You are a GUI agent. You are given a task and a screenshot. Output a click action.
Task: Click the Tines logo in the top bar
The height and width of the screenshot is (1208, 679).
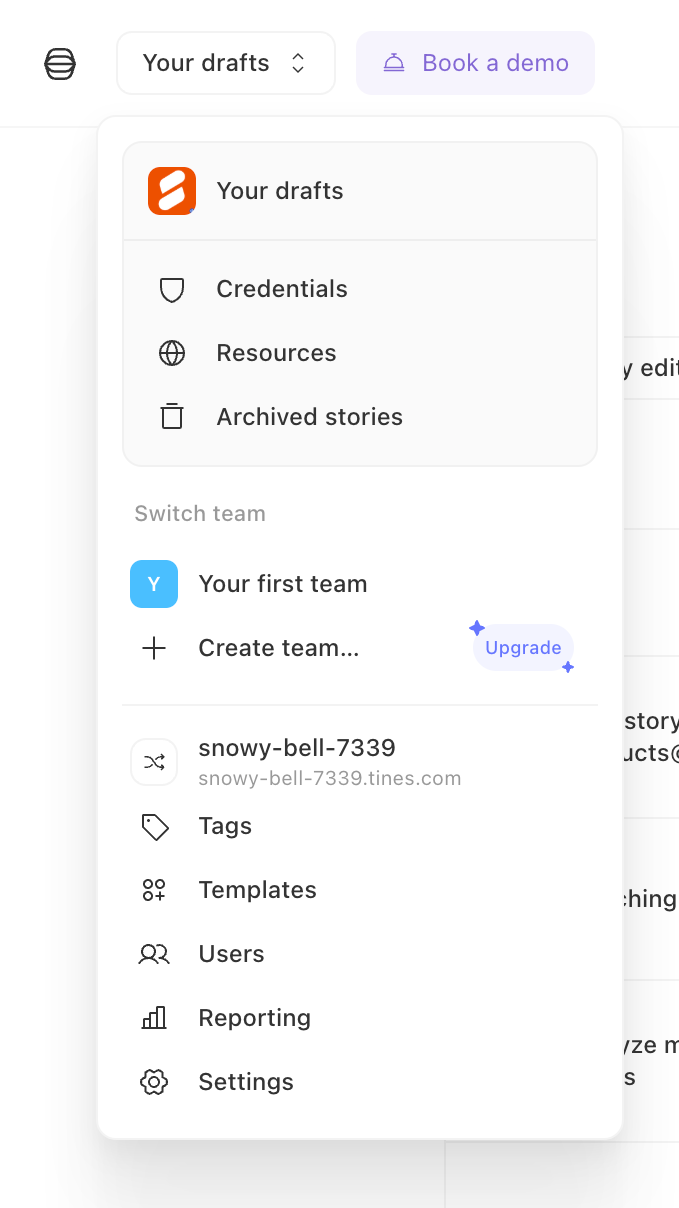(x=60, y=63)
